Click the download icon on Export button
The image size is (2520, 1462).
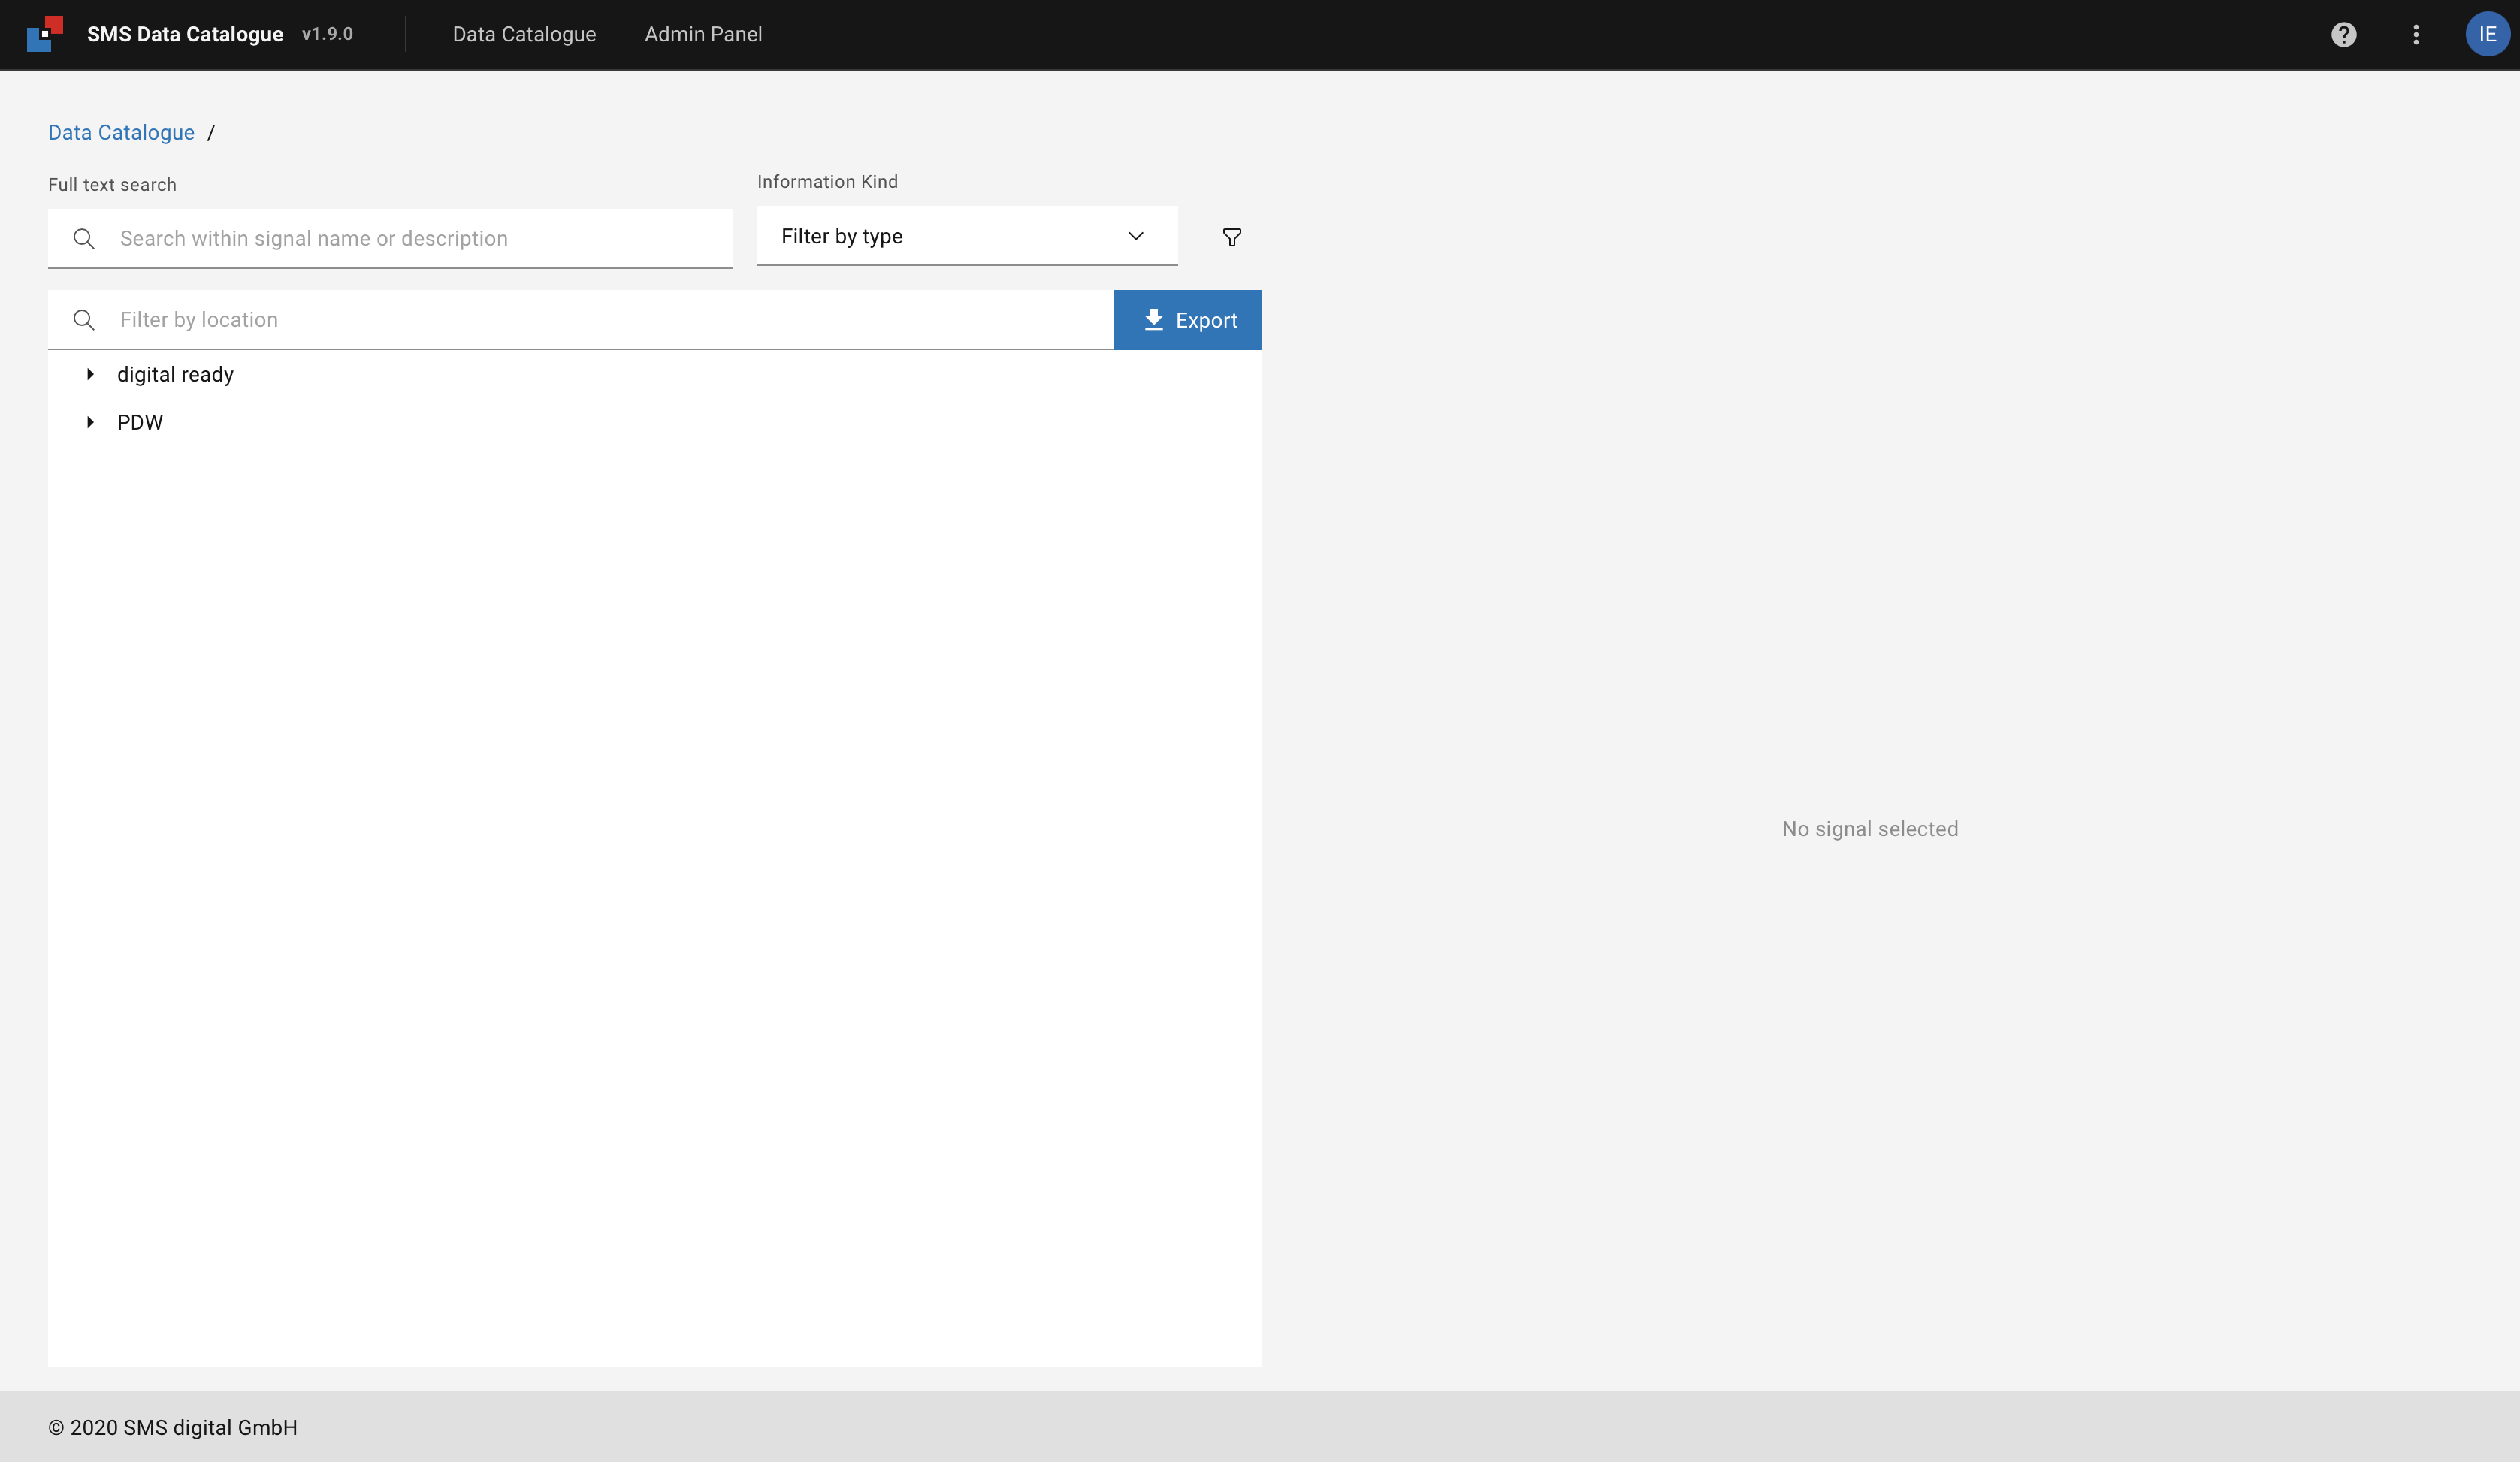1153,320
